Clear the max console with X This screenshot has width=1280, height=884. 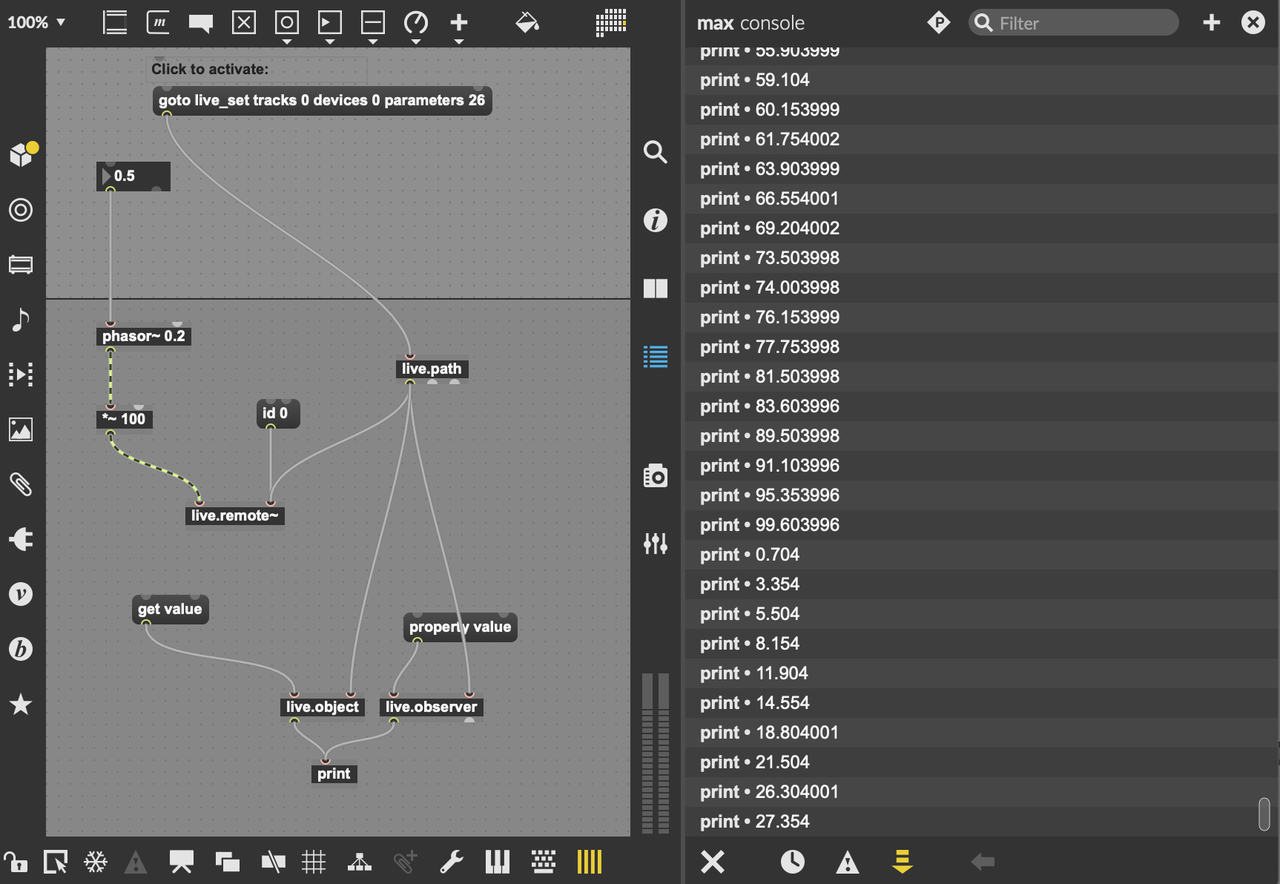(x=712, y=861)
